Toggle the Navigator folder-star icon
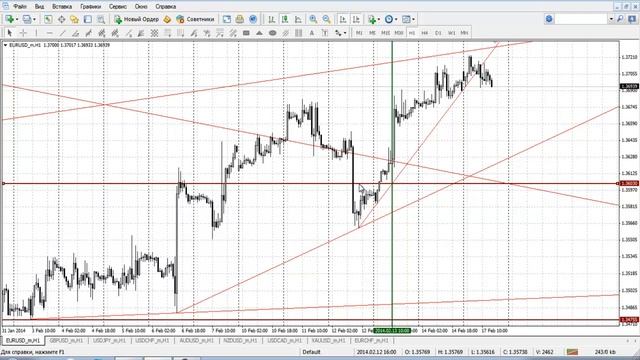This screenshot has height=360, width=640. pyautogui.click(x=74, y=19)
